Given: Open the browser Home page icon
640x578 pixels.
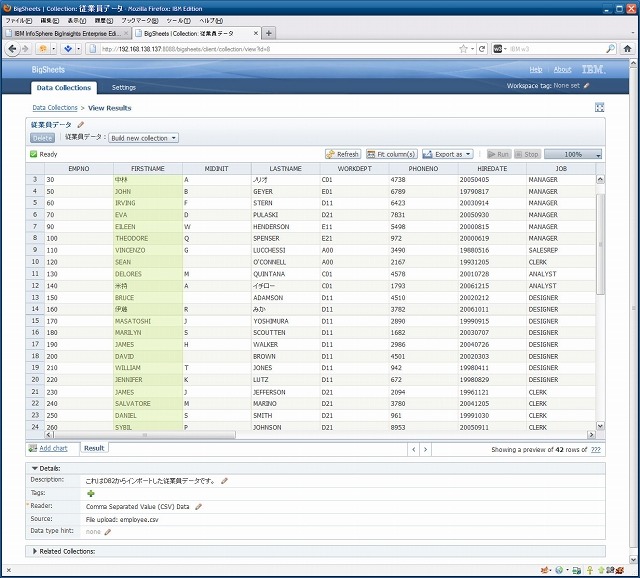Looking at the screenshot, I should 628,49.
